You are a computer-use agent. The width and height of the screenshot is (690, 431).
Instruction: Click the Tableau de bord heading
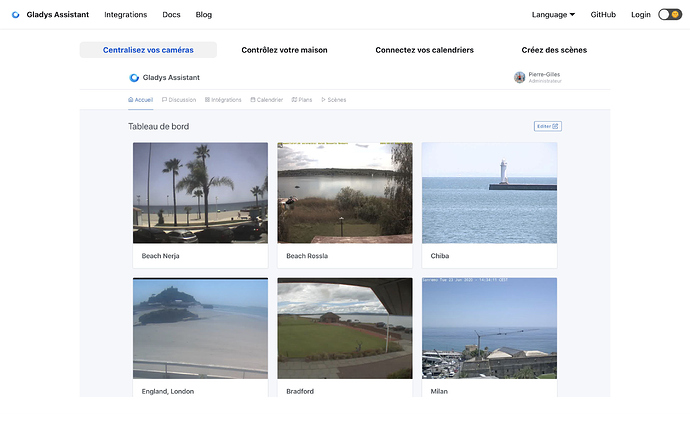coord(158,126)
